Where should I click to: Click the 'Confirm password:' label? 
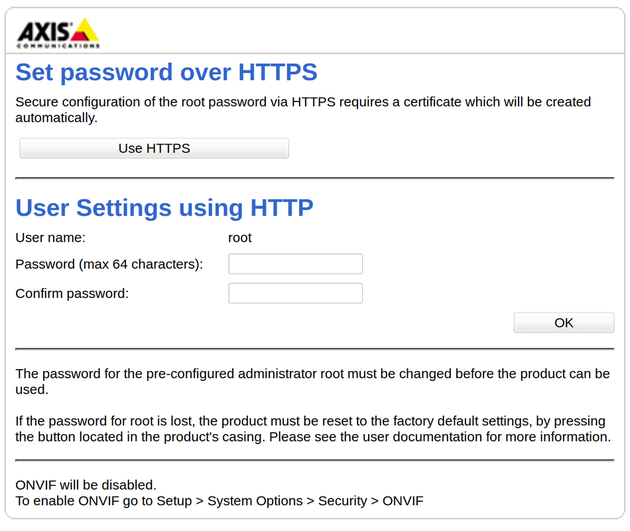click(72, 294)
